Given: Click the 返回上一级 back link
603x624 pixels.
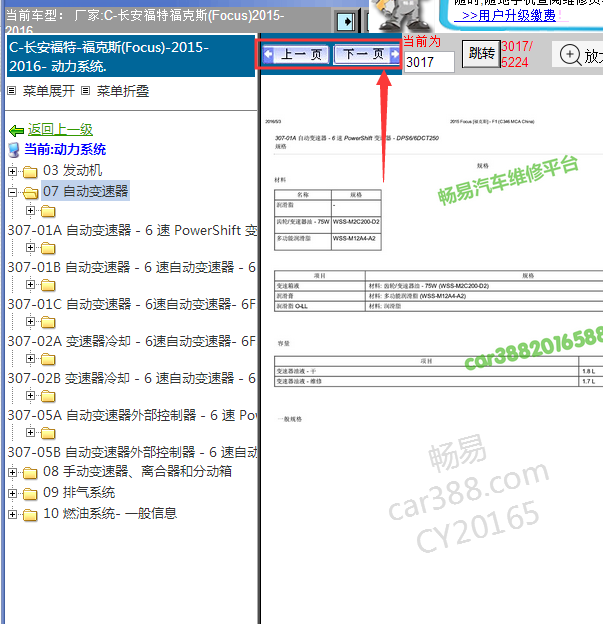Looking at the screenshot, I should click(x=60, y=129).
